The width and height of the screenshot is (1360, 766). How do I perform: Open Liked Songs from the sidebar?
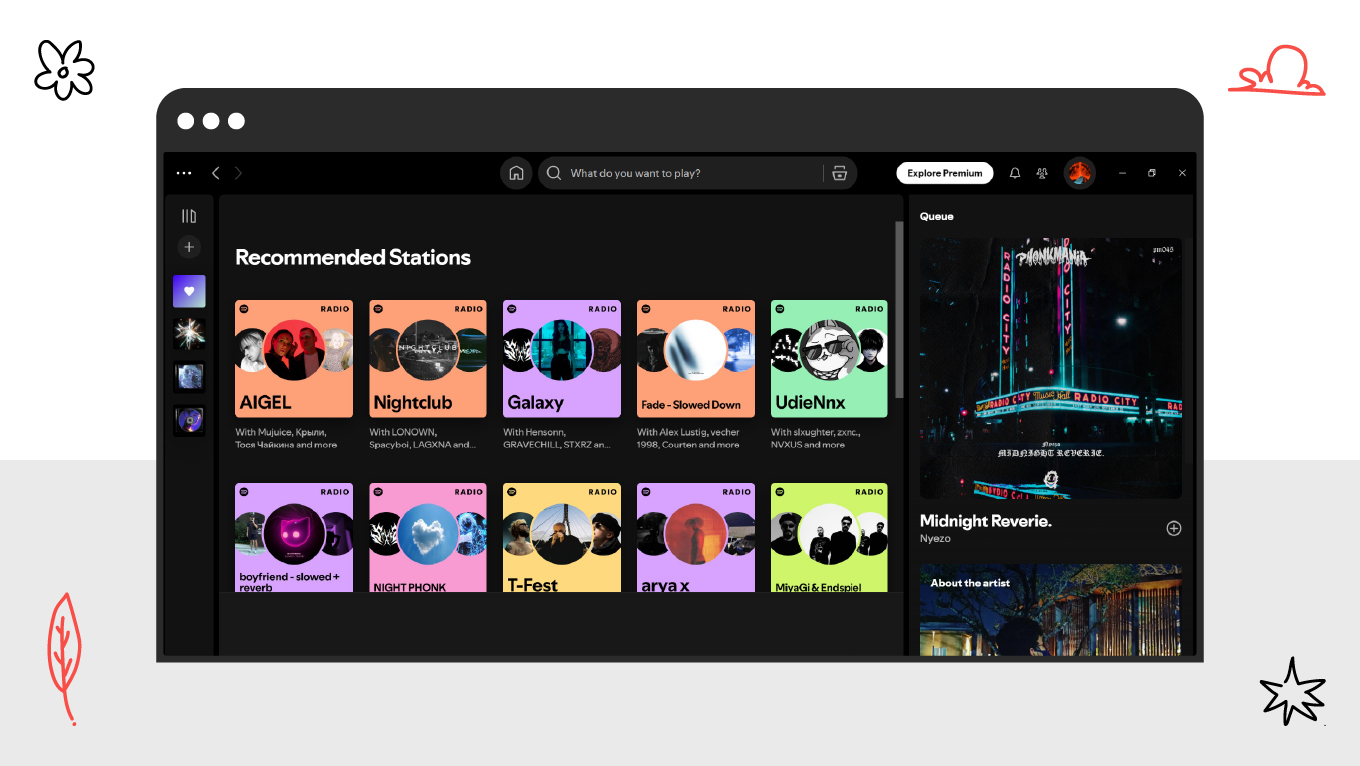pos(188,290)
